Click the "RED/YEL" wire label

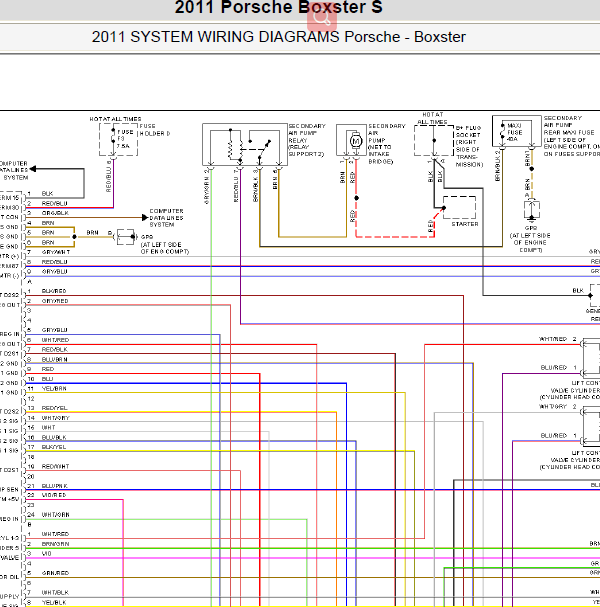pos(55,408)
